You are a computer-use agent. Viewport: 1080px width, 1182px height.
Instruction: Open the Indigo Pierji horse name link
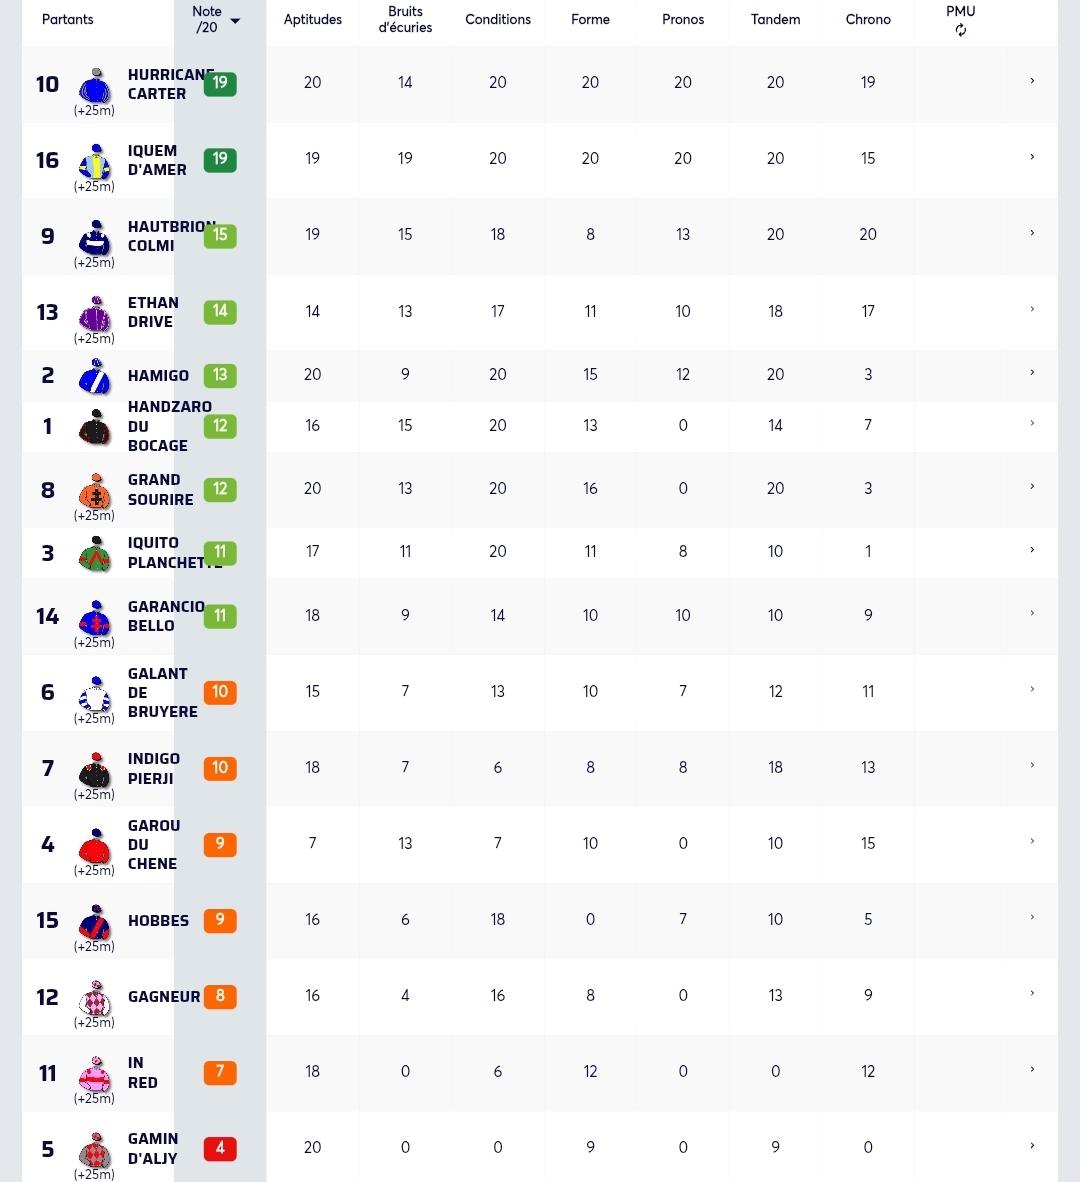[154, 768]
